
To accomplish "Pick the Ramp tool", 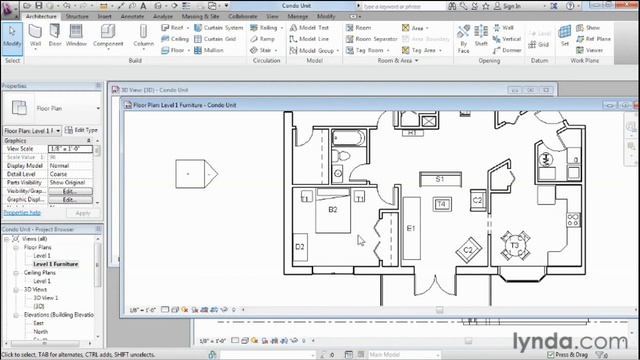I will click(x=262, y=39).
